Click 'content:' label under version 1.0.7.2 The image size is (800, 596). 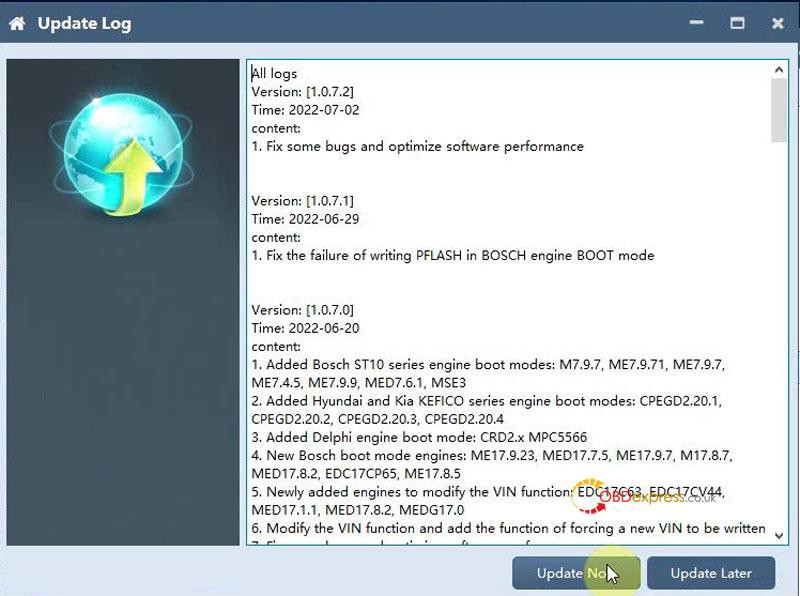tap(276, 129)
